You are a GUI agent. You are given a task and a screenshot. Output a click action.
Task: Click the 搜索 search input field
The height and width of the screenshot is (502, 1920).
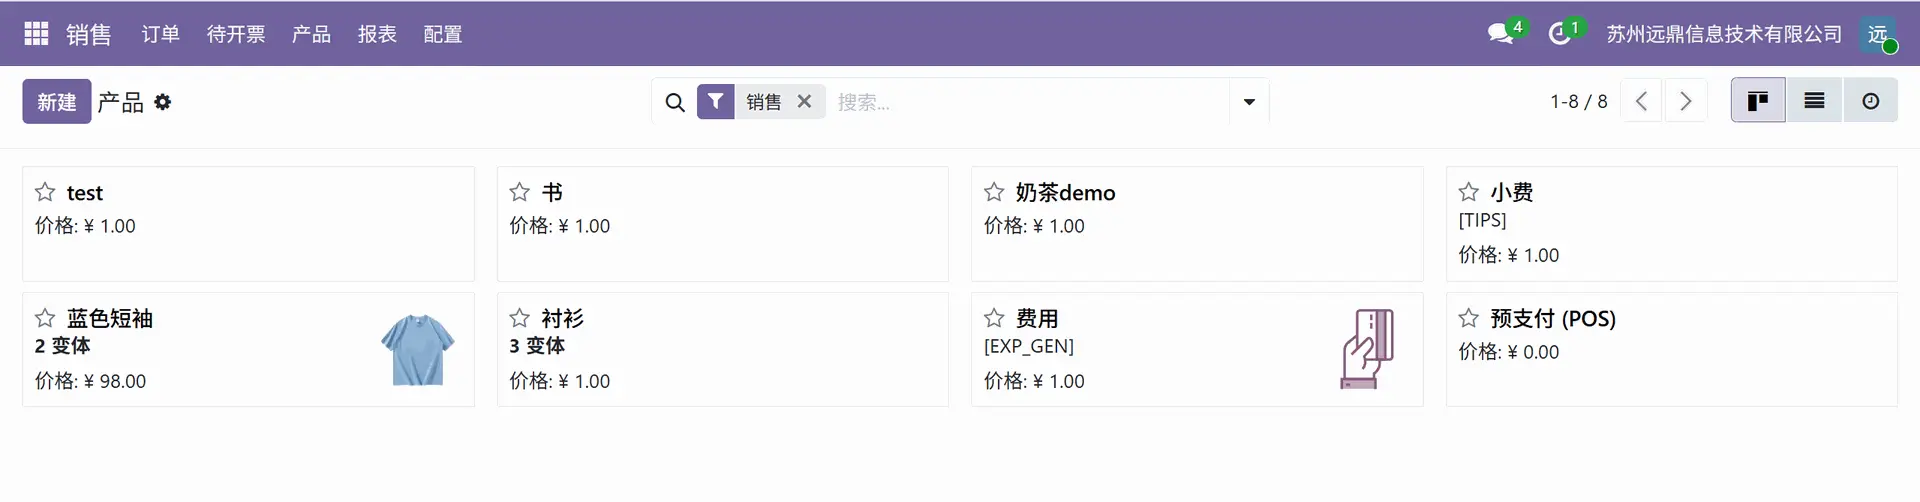point(1030,102)
